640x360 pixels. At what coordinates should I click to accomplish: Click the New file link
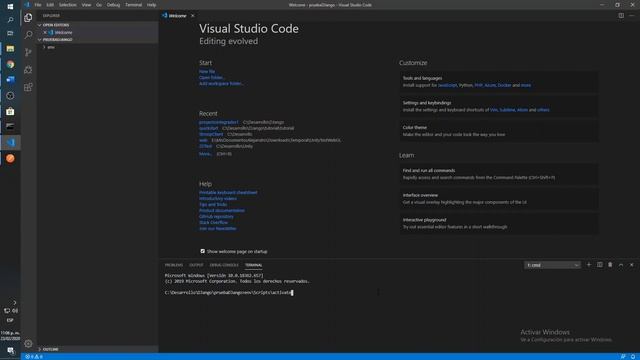point(207,71)
